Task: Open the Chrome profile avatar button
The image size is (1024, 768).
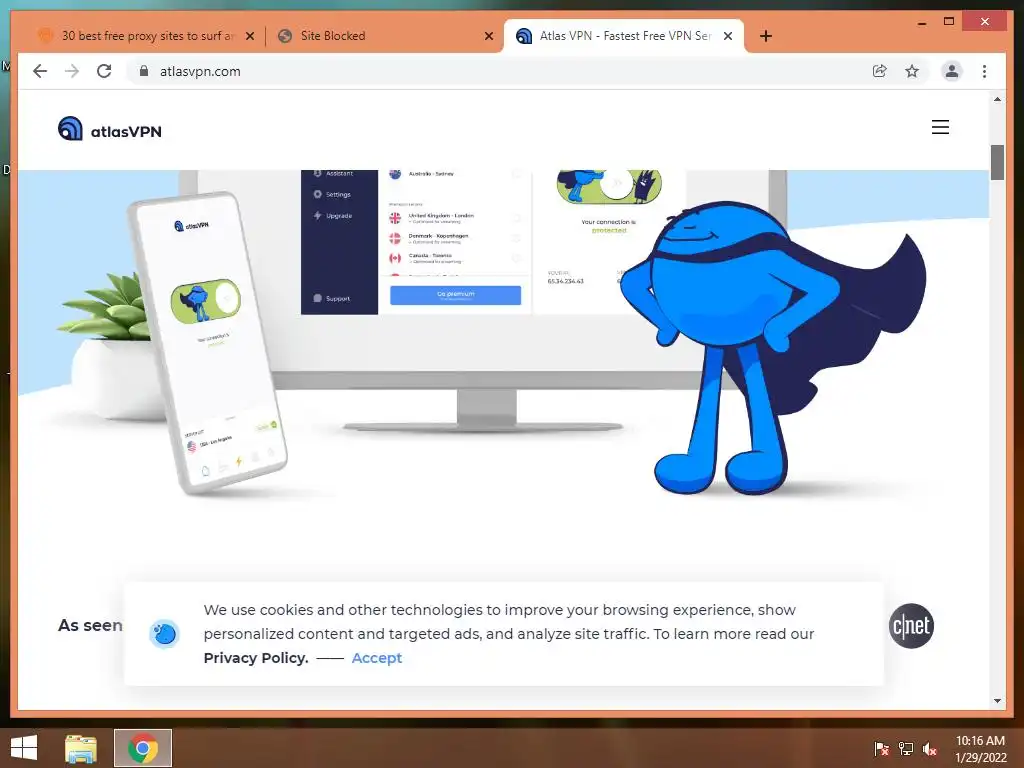Action: click(x=952, y=71)
